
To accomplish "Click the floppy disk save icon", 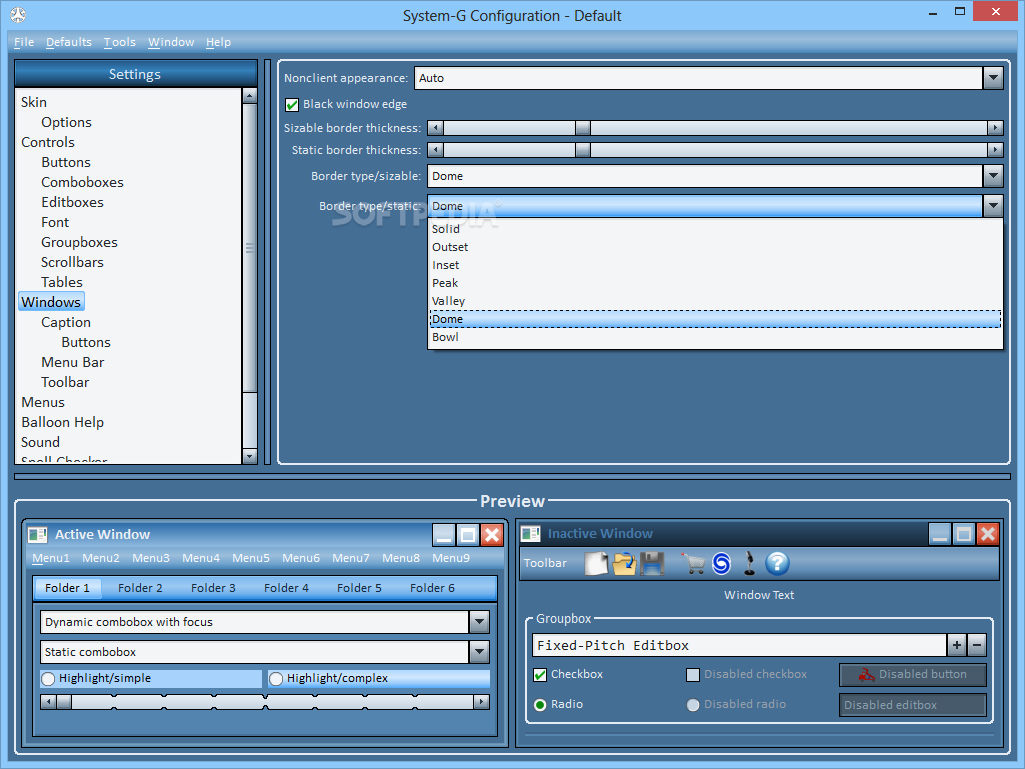I will 652,563.
